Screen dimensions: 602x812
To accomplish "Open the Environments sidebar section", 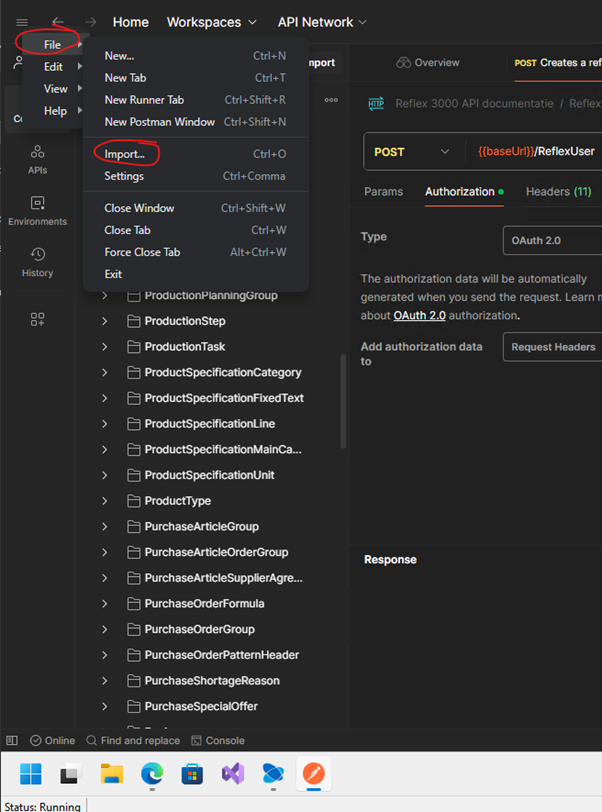I will pos(37,211).
